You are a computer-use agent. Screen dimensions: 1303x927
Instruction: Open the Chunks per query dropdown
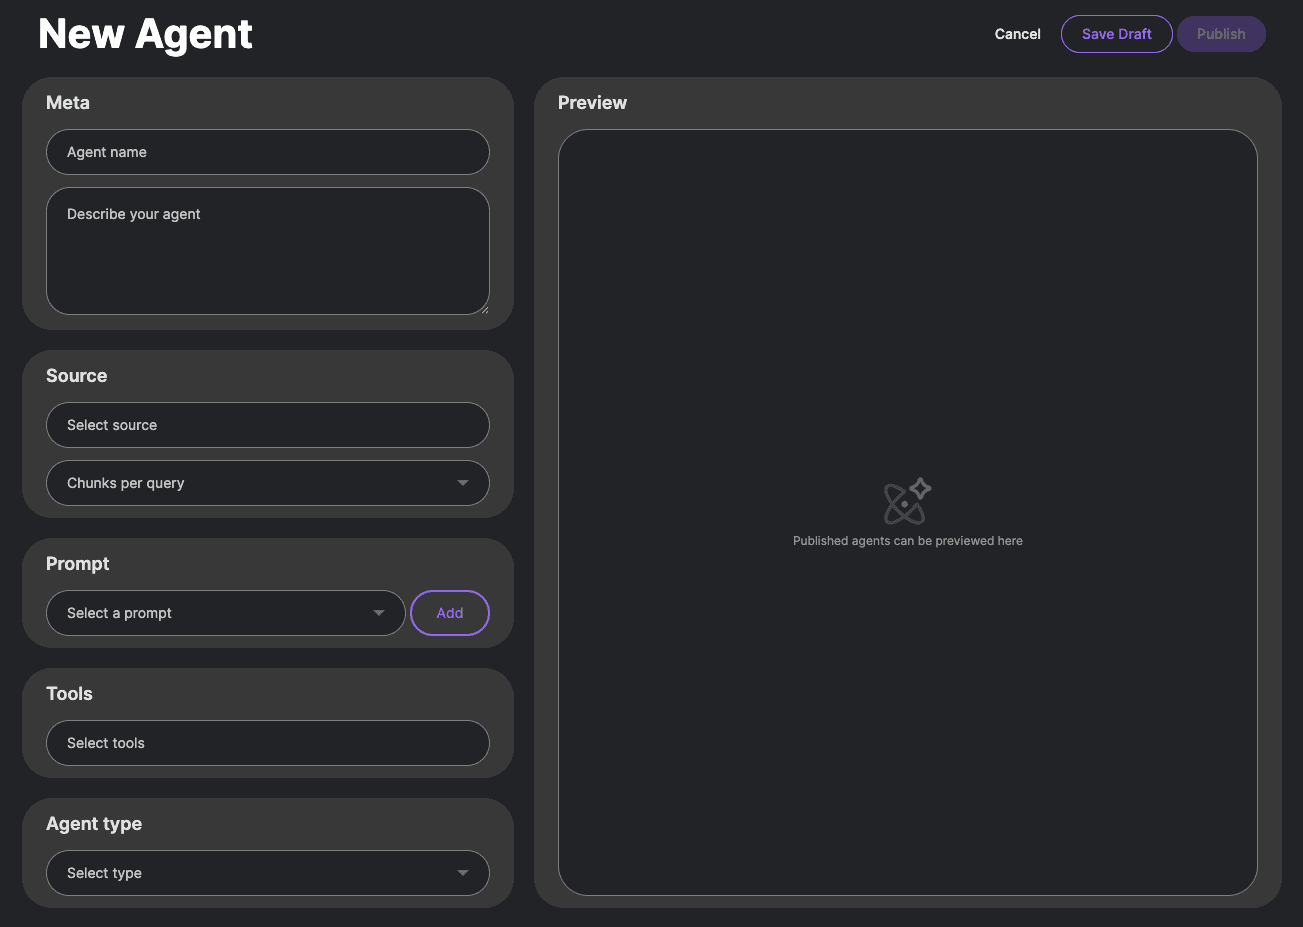click(267, 483)
